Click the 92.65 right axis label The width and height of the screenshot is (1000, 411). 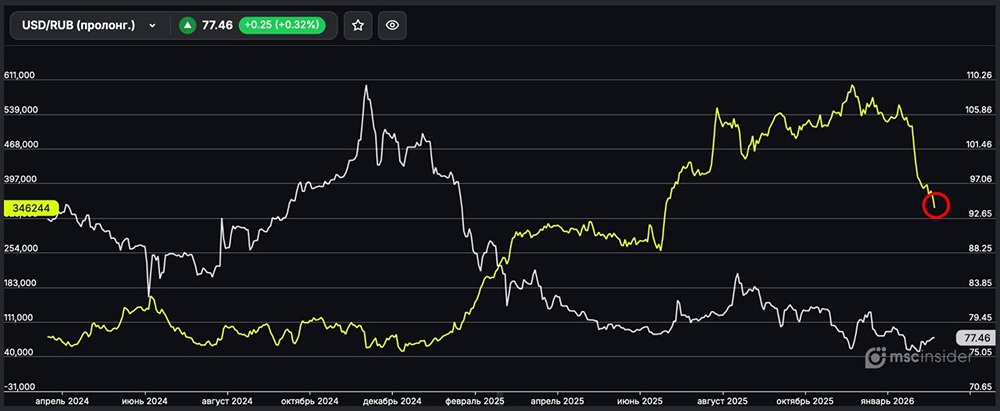(x=979, y=214)
